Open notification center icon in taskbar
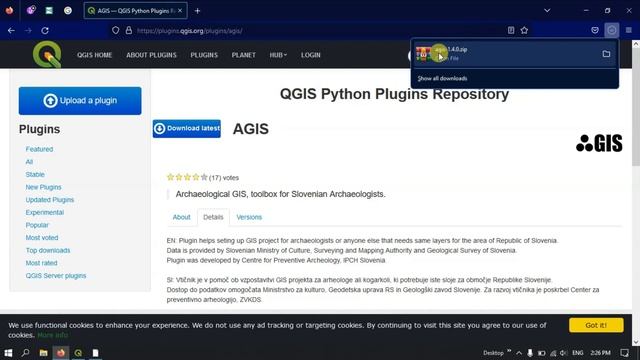The width and height of the screenshot is (640, 360). point(624,353)
